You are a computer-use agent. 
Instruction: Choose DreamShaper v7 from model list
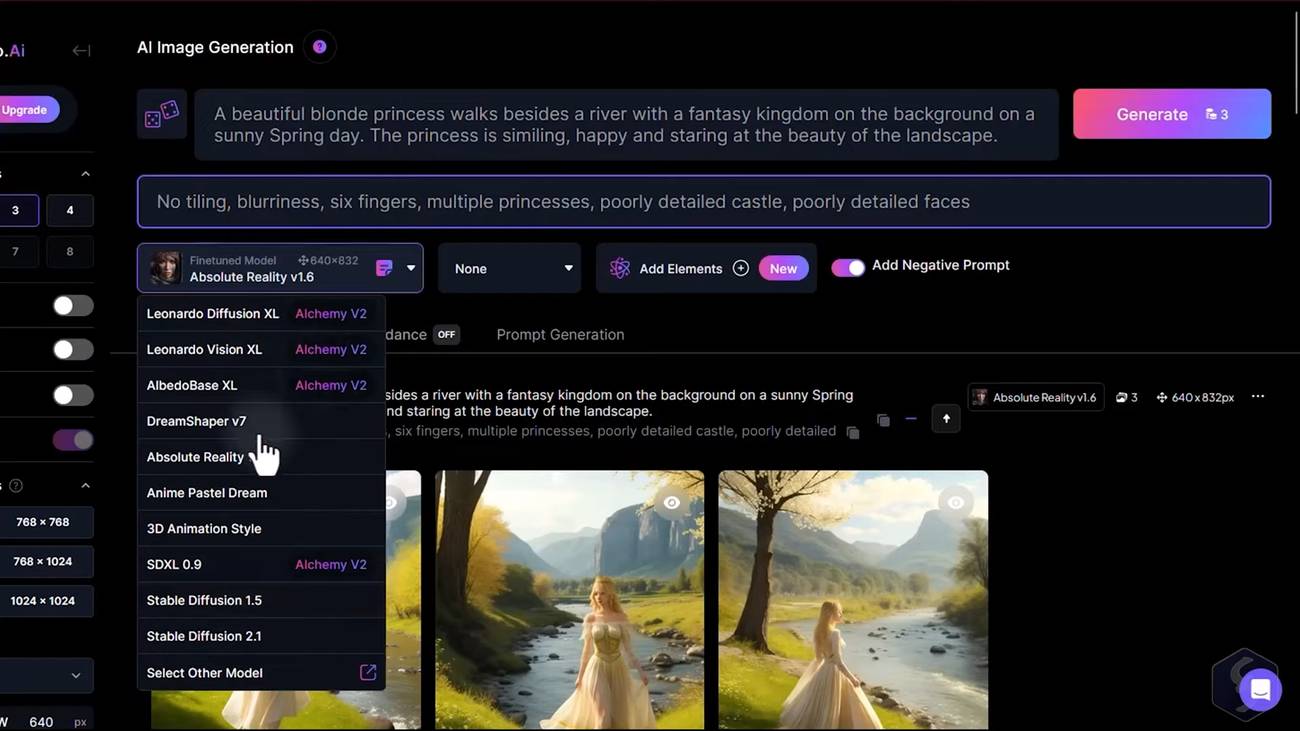(x=261, y=421)
